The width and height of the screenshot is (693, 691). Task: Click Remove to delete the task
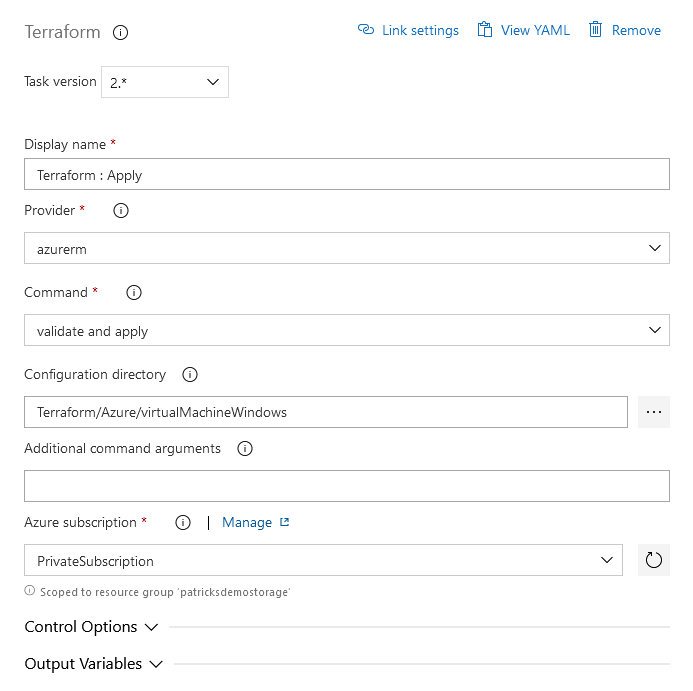[x=625, y=30]
